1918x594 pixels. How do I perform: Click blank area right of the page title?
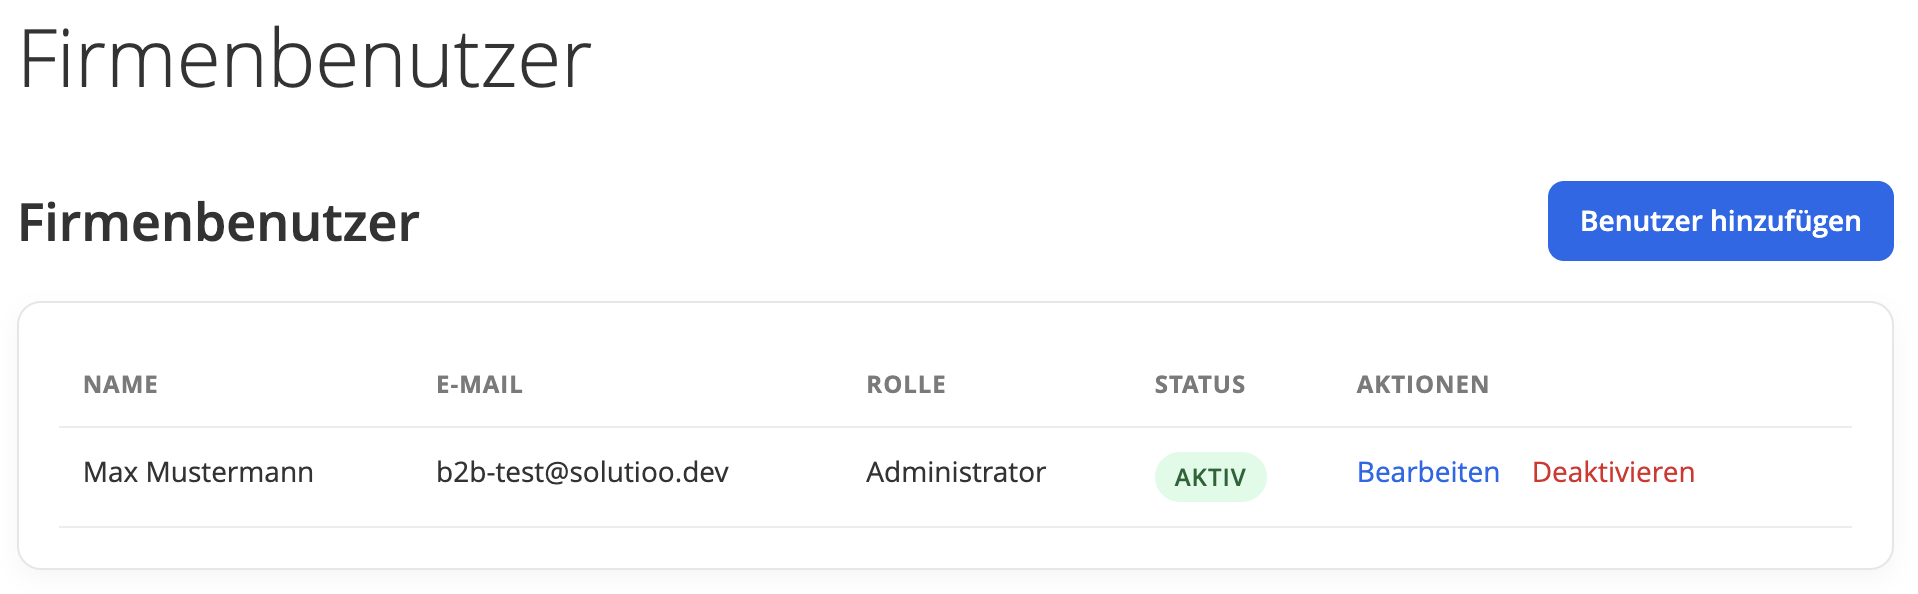click(1200, 60)
